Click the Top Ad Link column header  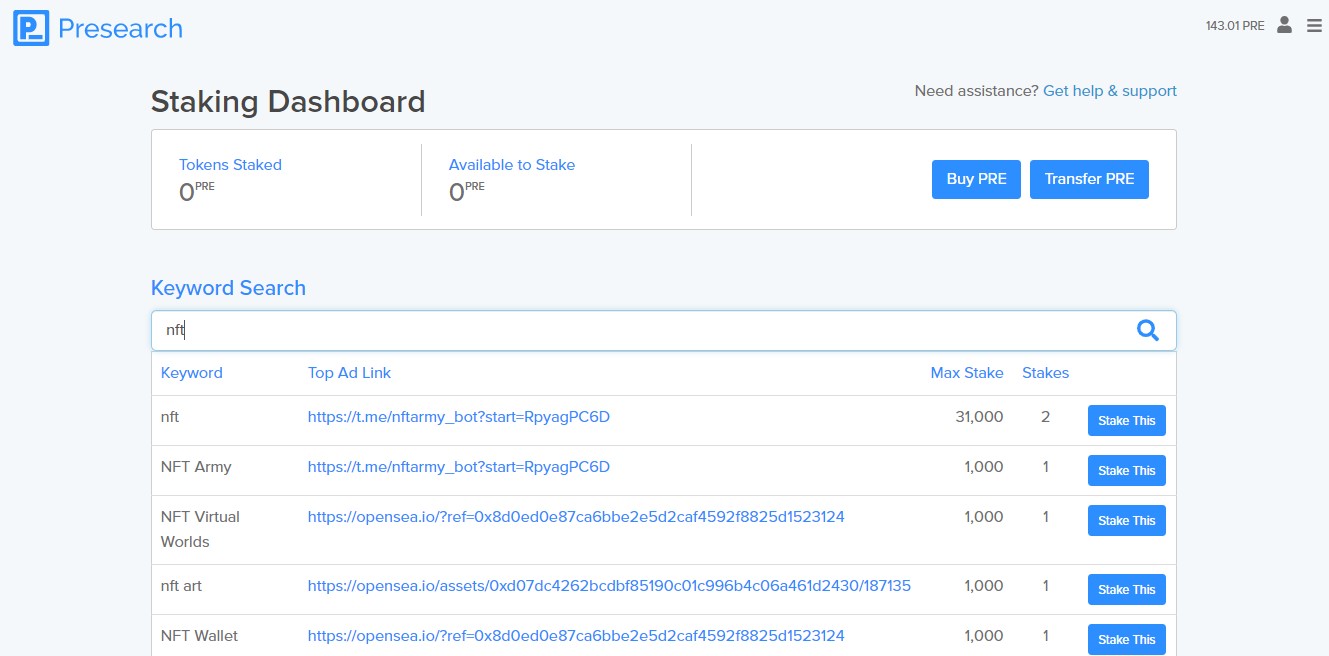(x=349, y=373)
